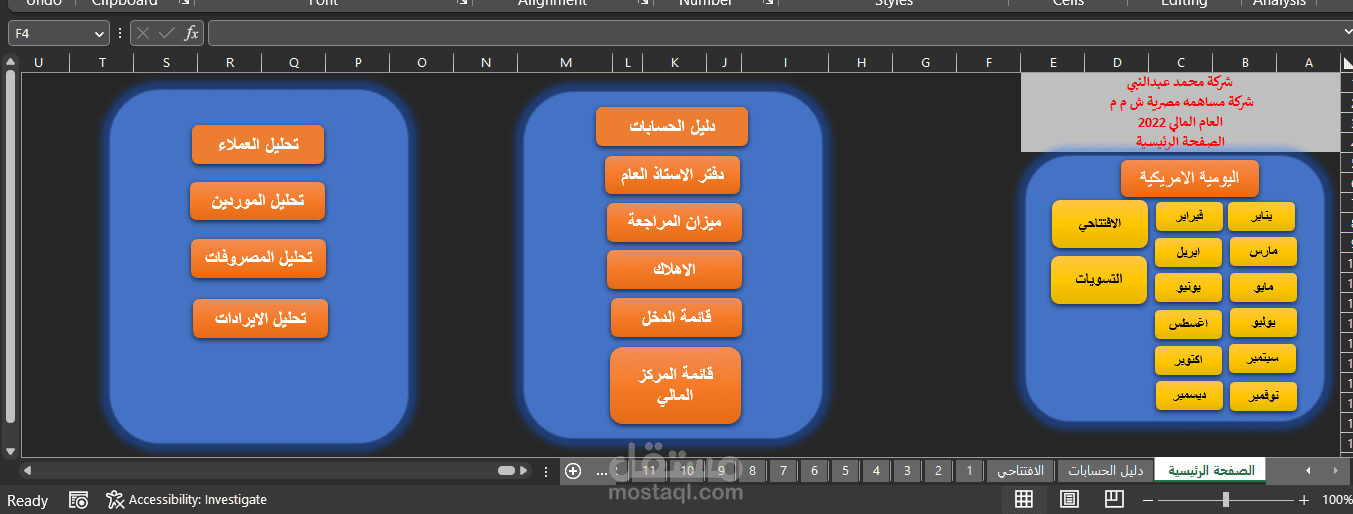Click the 100% zoom level
The height and width of the screenshot is (514, 1353).
coord(1337,500)
